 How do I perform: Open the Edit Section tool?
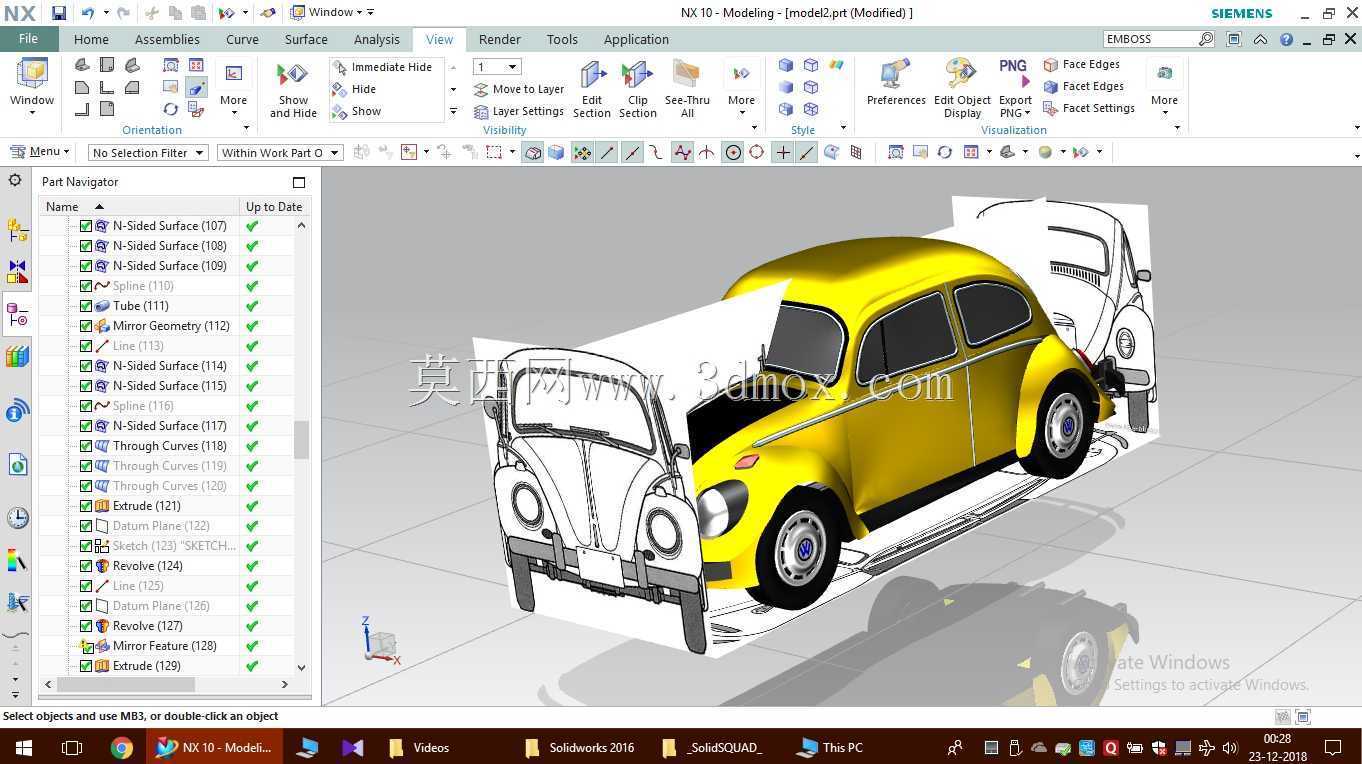pos(592,89)
